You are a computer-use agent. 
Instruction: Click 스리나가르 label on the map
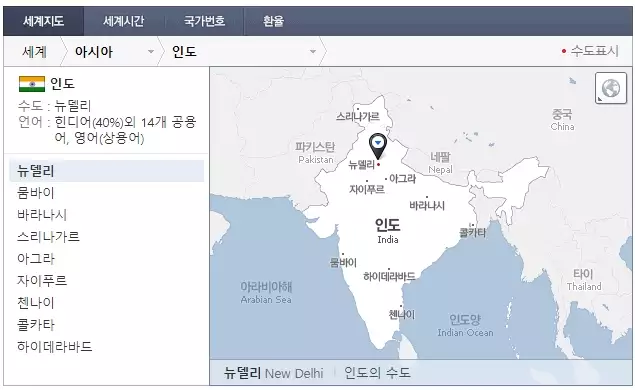click(358, 117)
